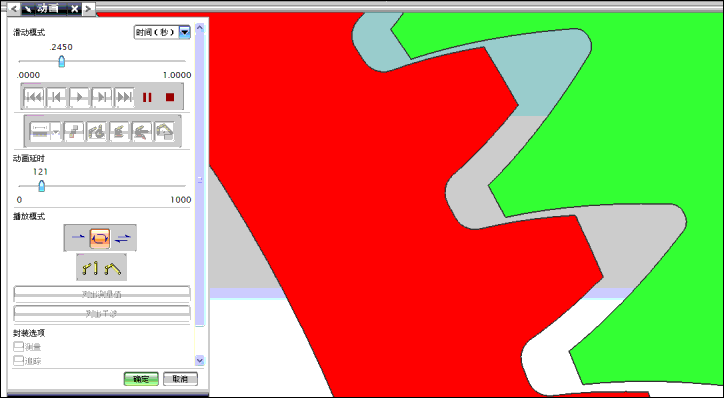Step forward one animation frame
This screenshot has height=398, width=724.
(102, 97)
